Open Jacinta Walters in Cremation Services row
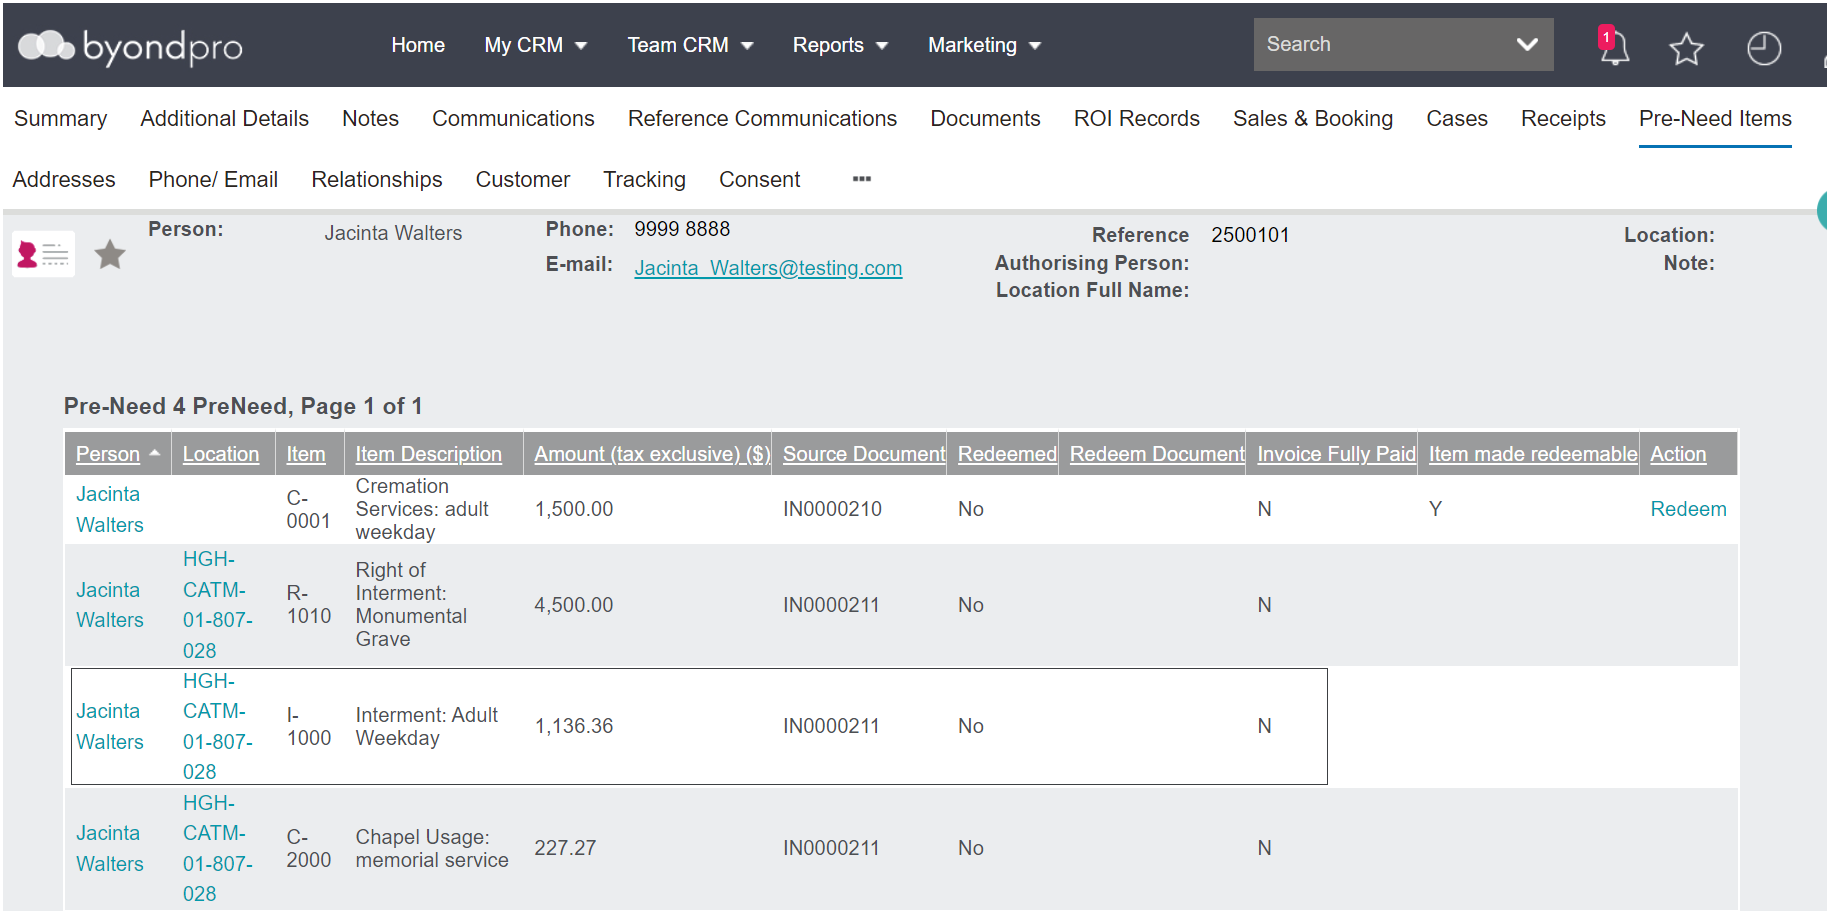This screenshot has height=914, width=1830. [x=110, y=509]
